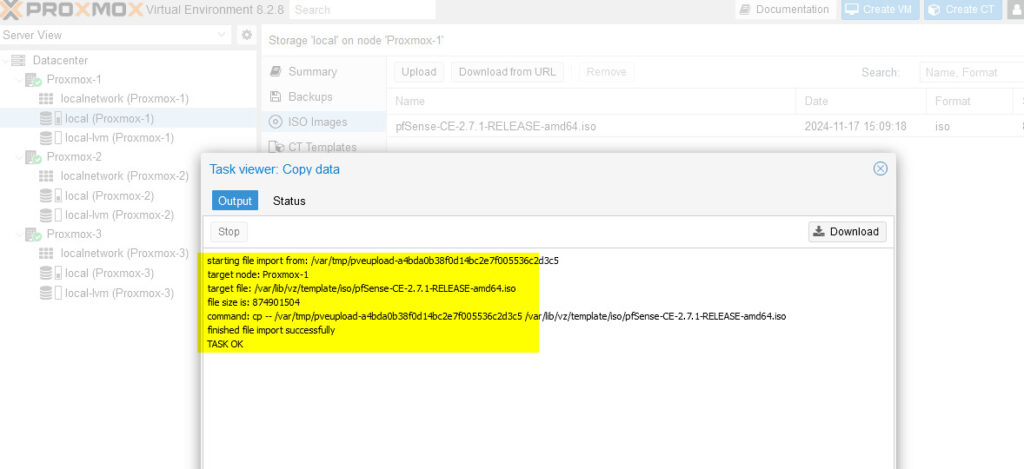The height and width of the screenshot is (469, 1024).
Task: Open the Backups panel
Action: pos(323,97)
